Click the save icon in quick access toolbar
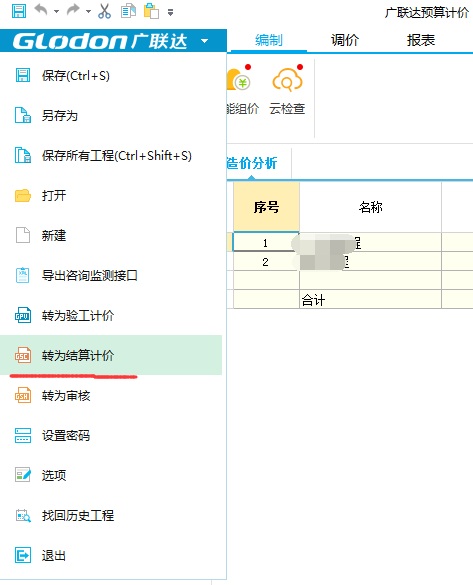Viewport: 473px width, 585px height. [19, 11]
